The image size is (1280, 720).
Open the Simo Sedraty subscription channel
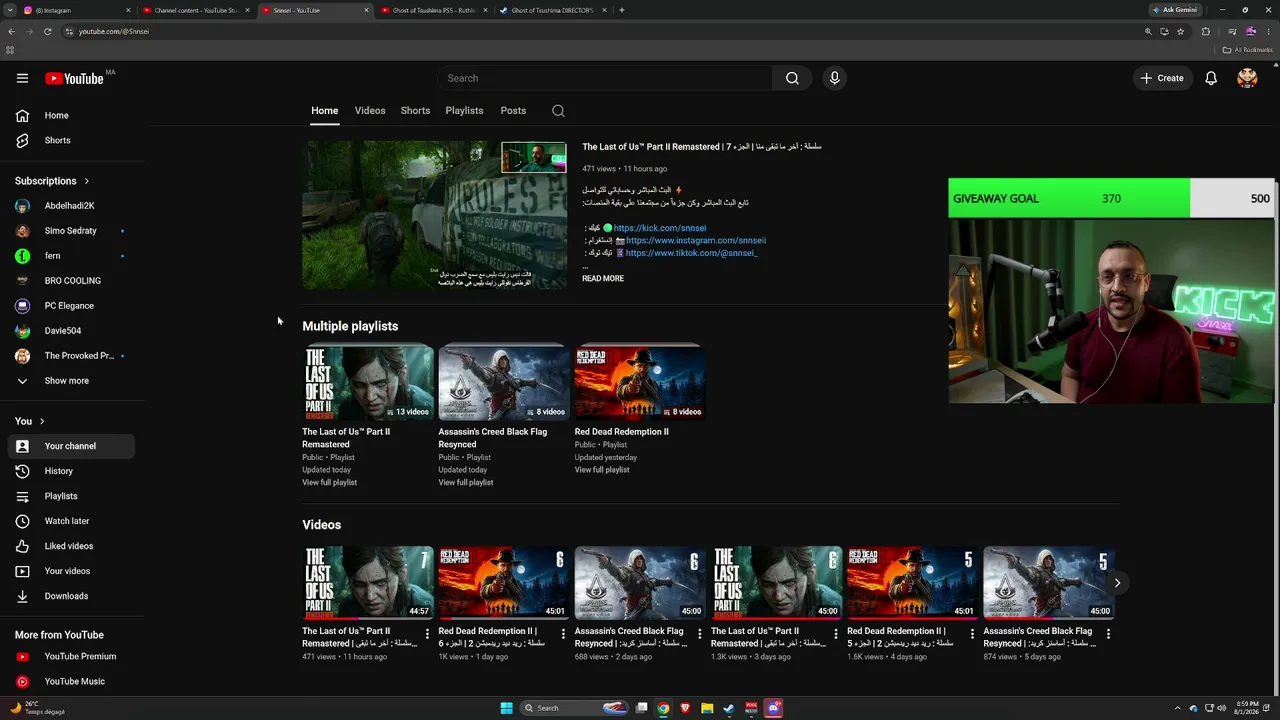coord(70,231)
